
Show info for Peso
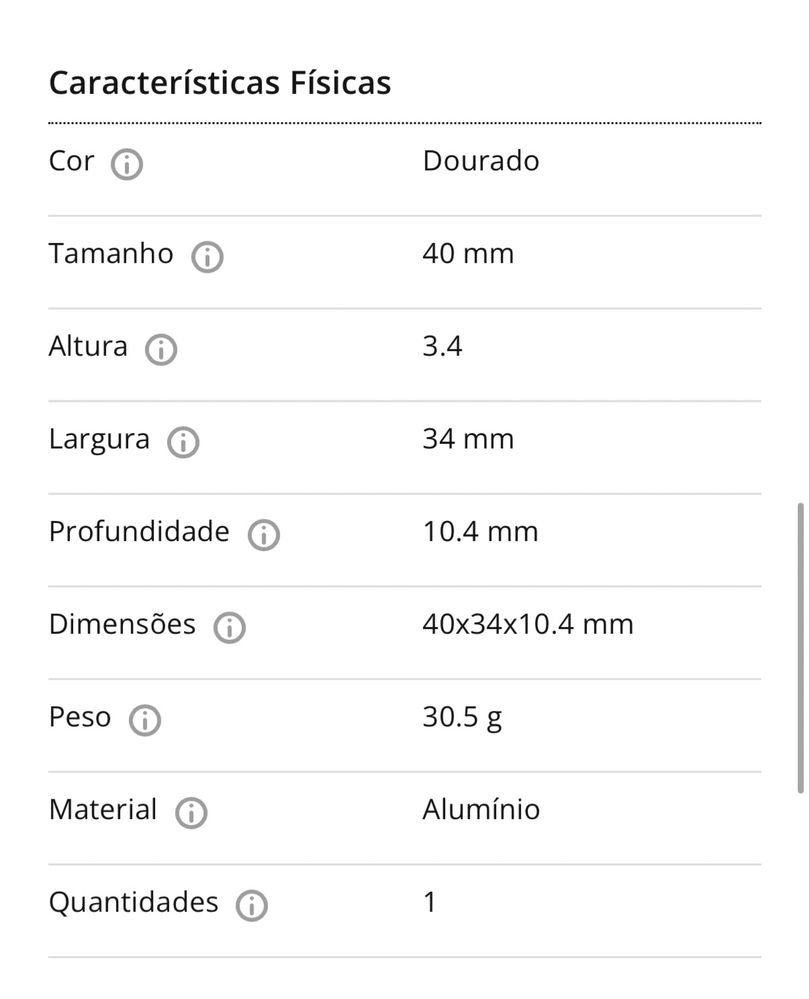click(x=145, y=720)
